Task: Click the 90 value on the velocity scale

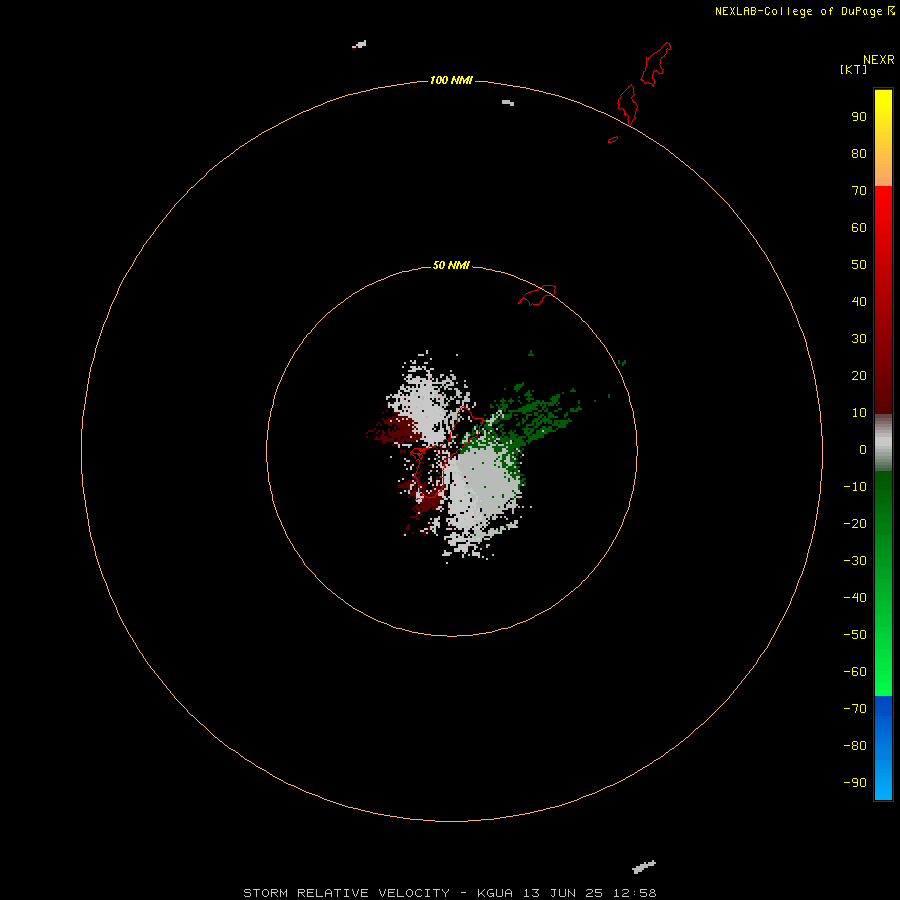Action: 859,117
